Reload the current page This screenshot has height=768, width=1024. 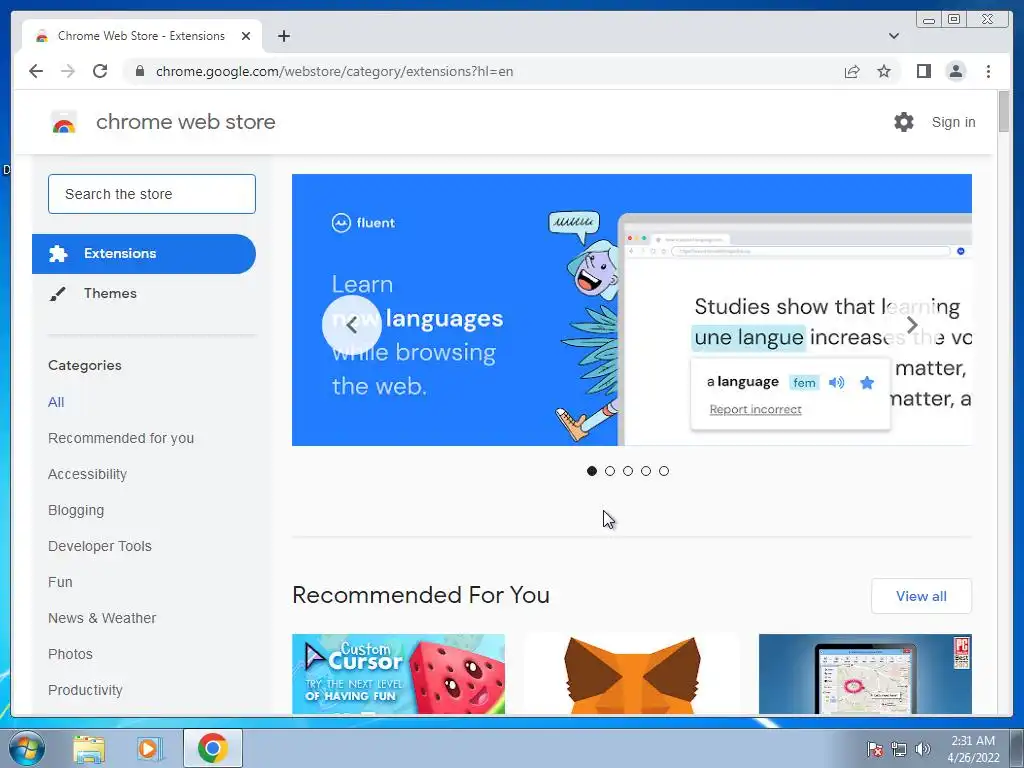100,71
